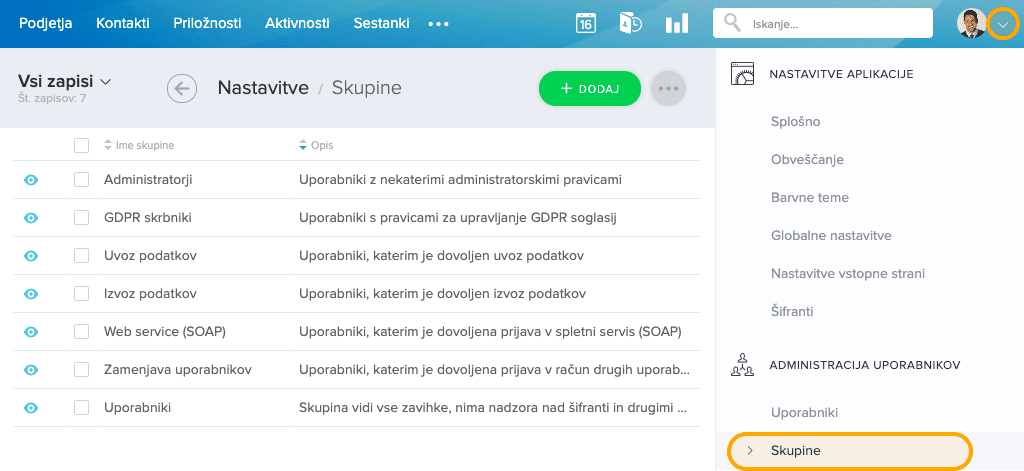This screenshot has width=1024, height=471.
Task: Check the Uvoz podatkov row checkbox
Action: point(82,256)
